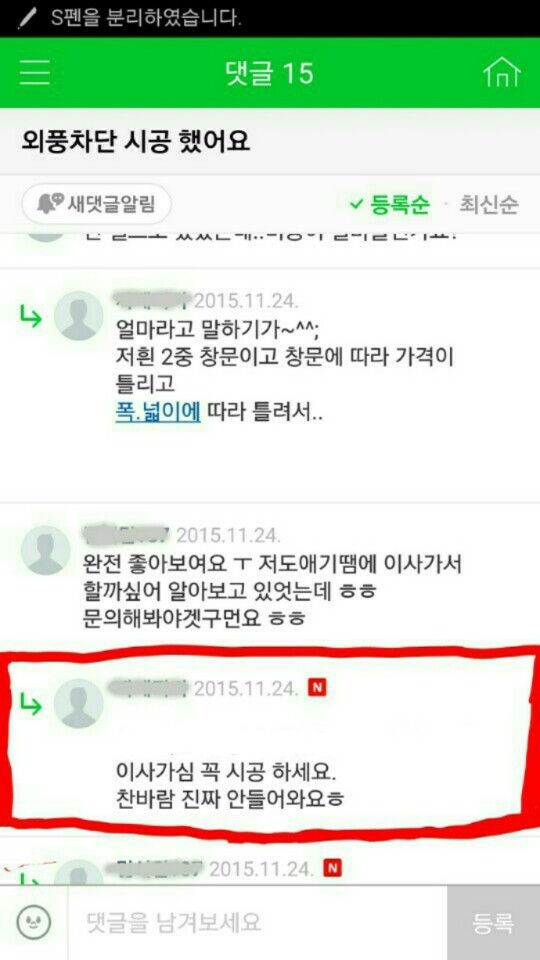Tap the 댓글 15 header title
Screen dimensions: 540x960
pyautogui.click(x=269, y=73)
